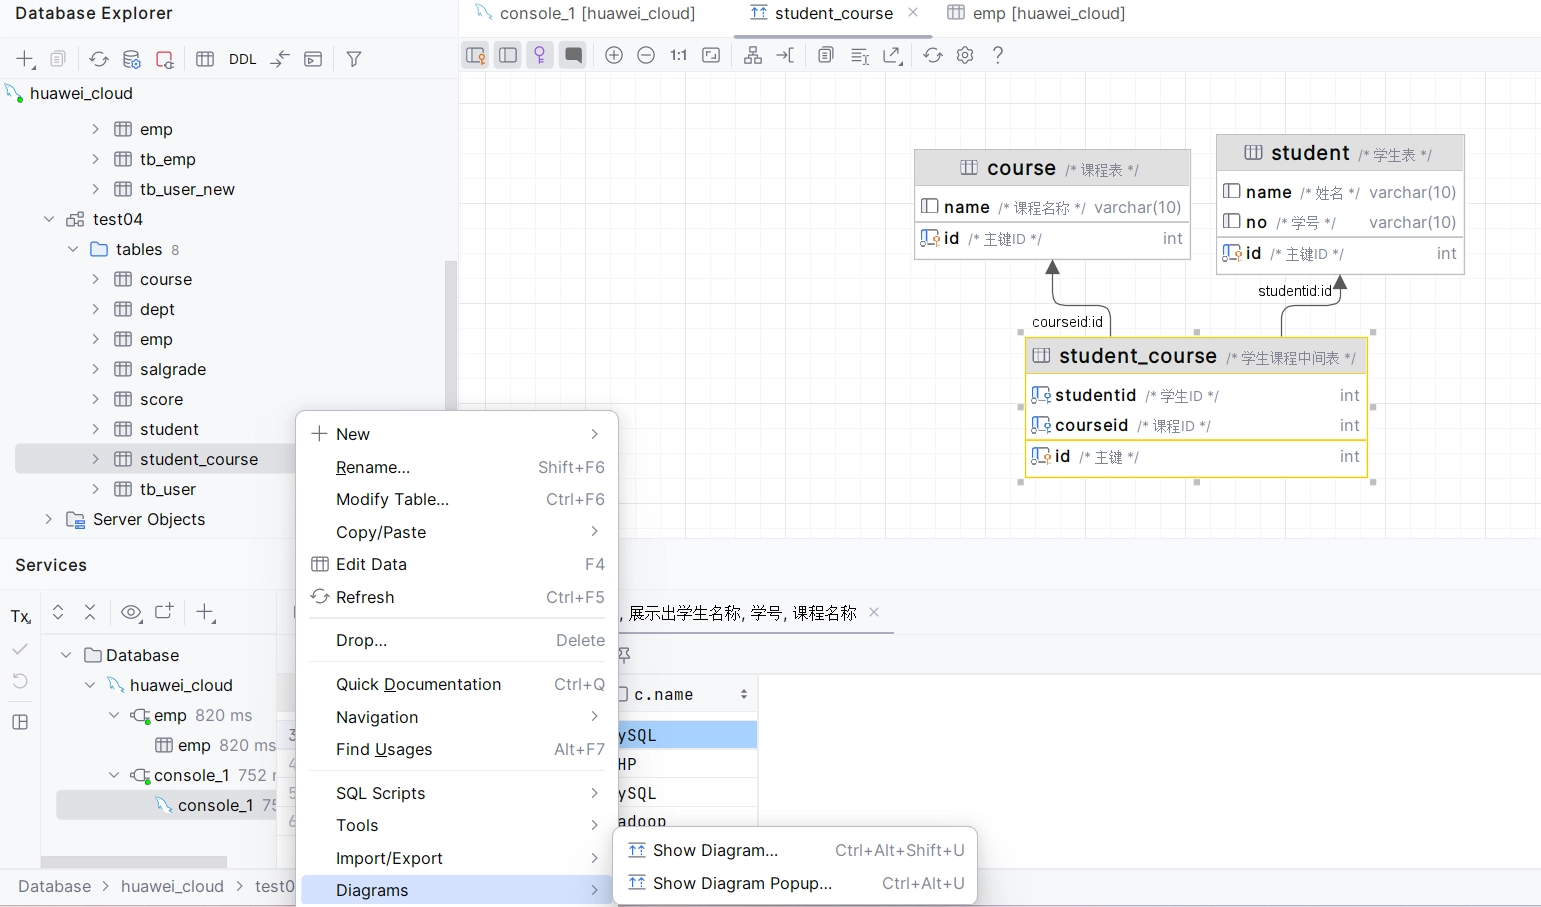Choose Show Diagram Popup... from submenu

tap(742, 883)
